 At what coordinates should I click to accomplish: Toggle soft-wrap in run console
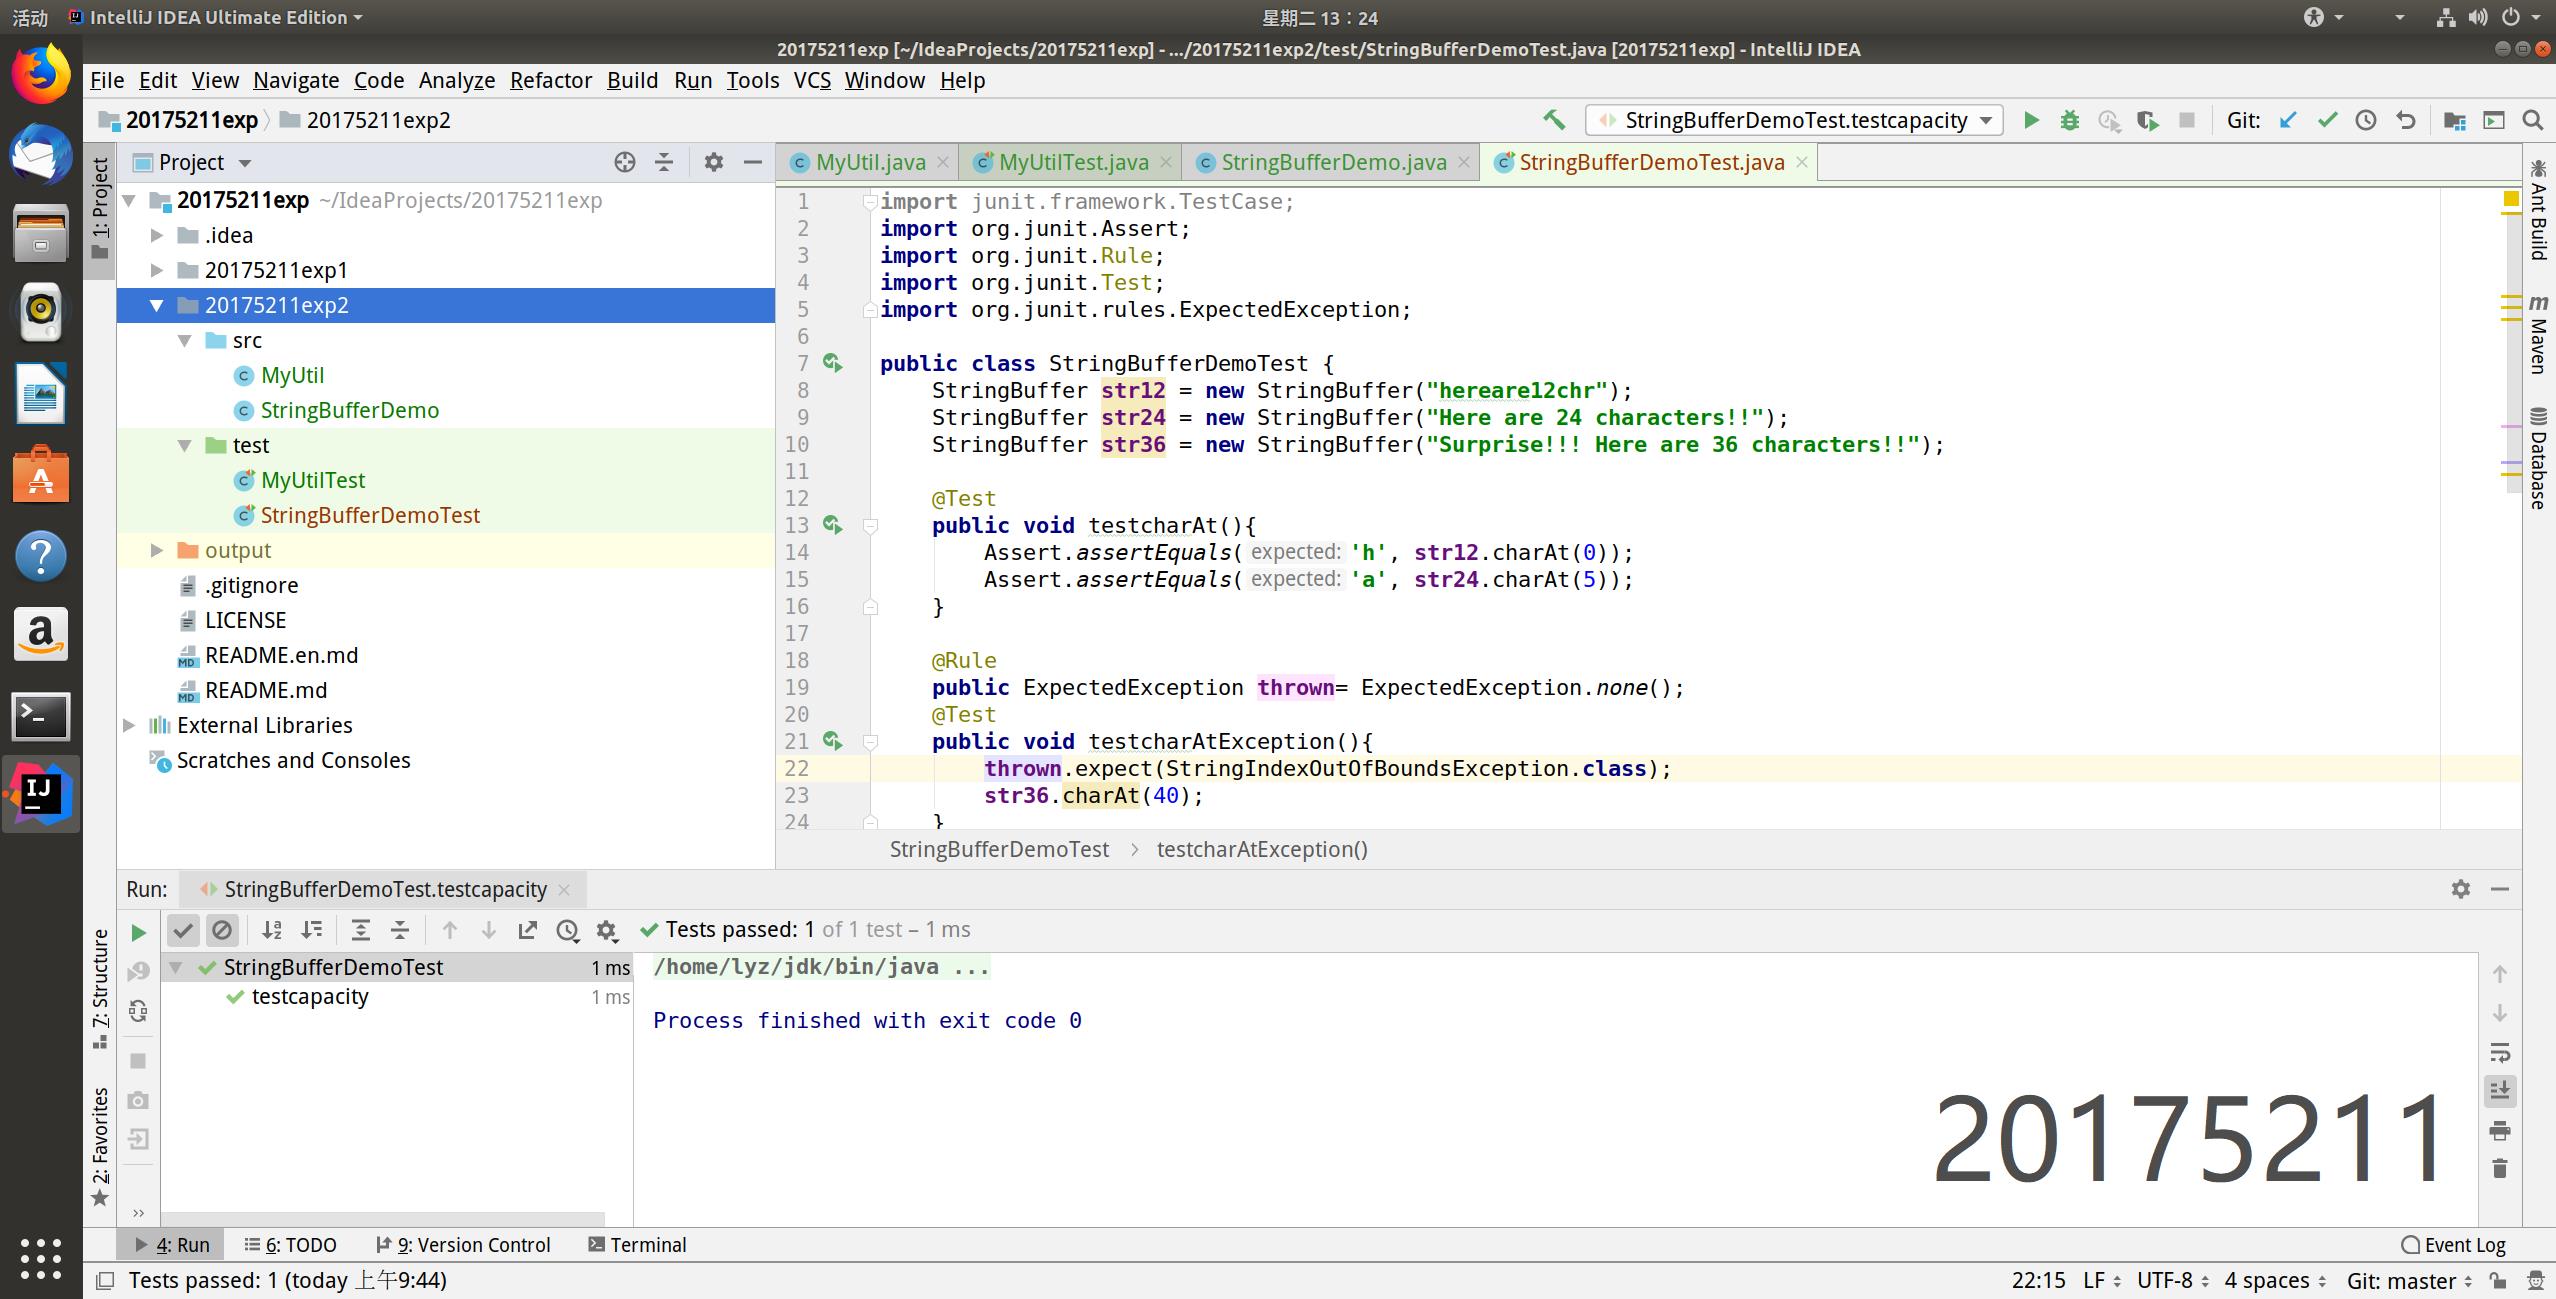coord(2500,1052)
